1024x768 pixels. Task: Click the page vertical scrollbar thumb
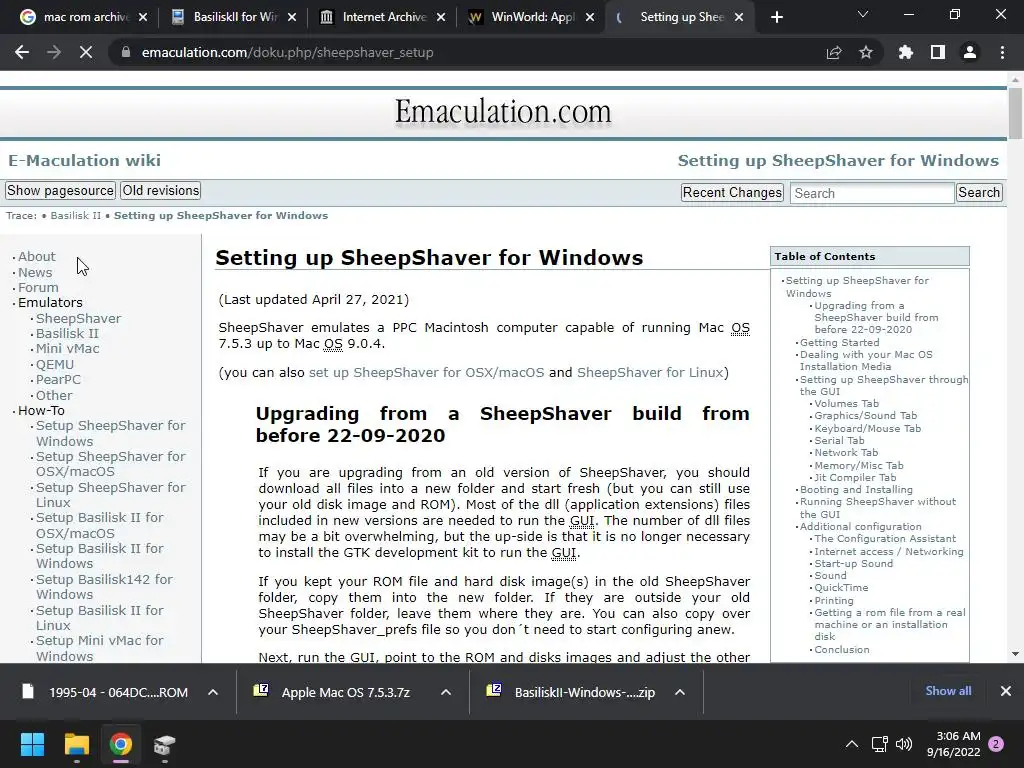click(x=1015, y=112)
